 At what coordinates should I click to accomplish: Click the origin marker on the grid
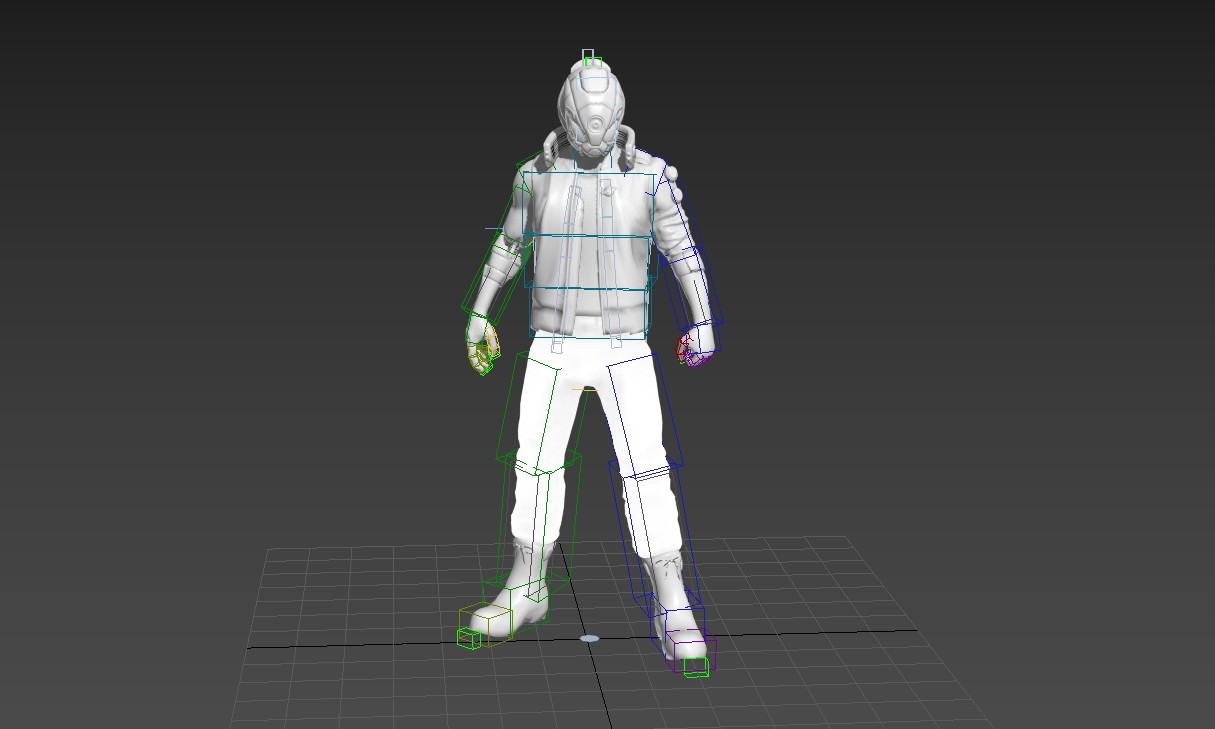[x=590, y=638]
